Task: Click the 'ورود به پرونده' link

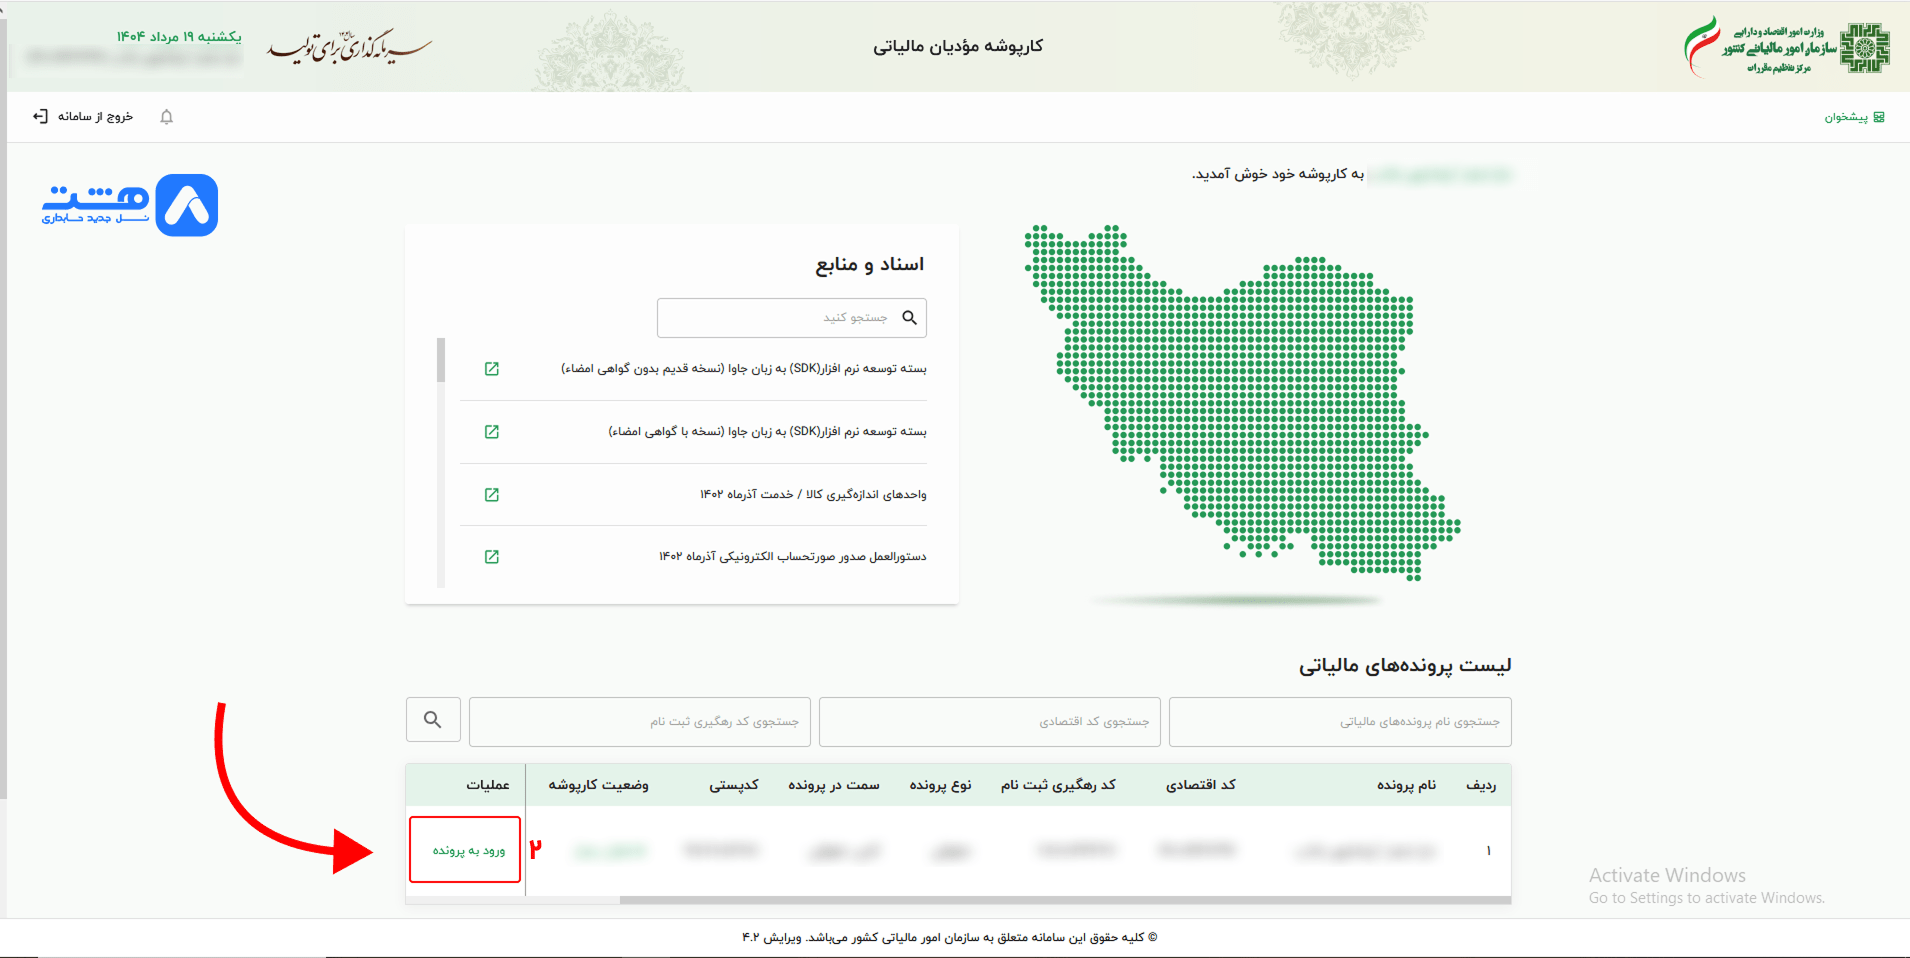Action: (468, 851)
